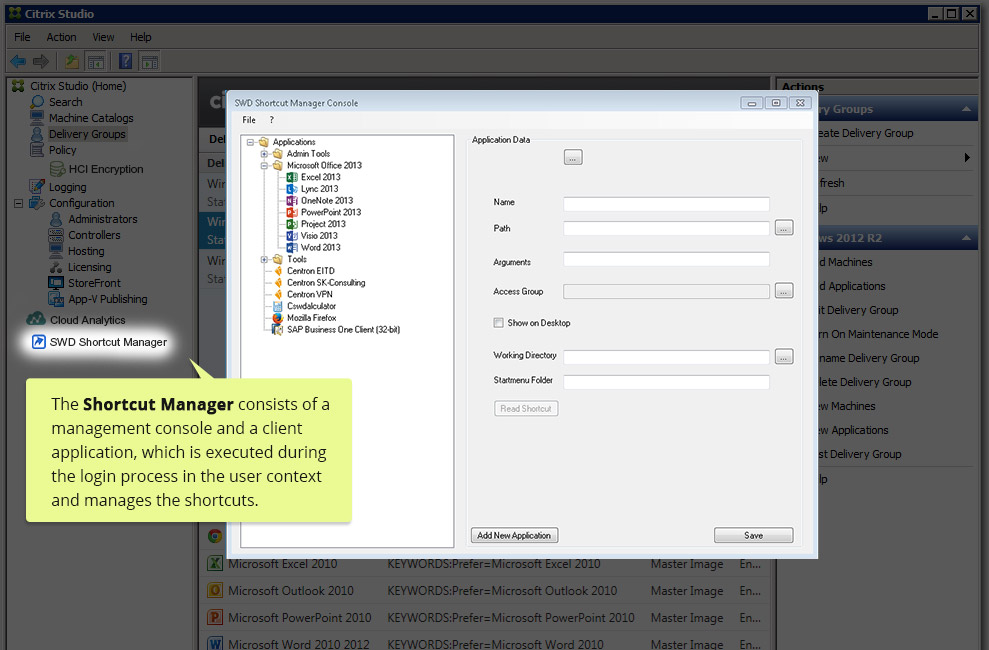This screenshot has width=989, height=650.
Task: Select the Mozilla Firefox icon in Applications tree
Action: click(278, 318)
